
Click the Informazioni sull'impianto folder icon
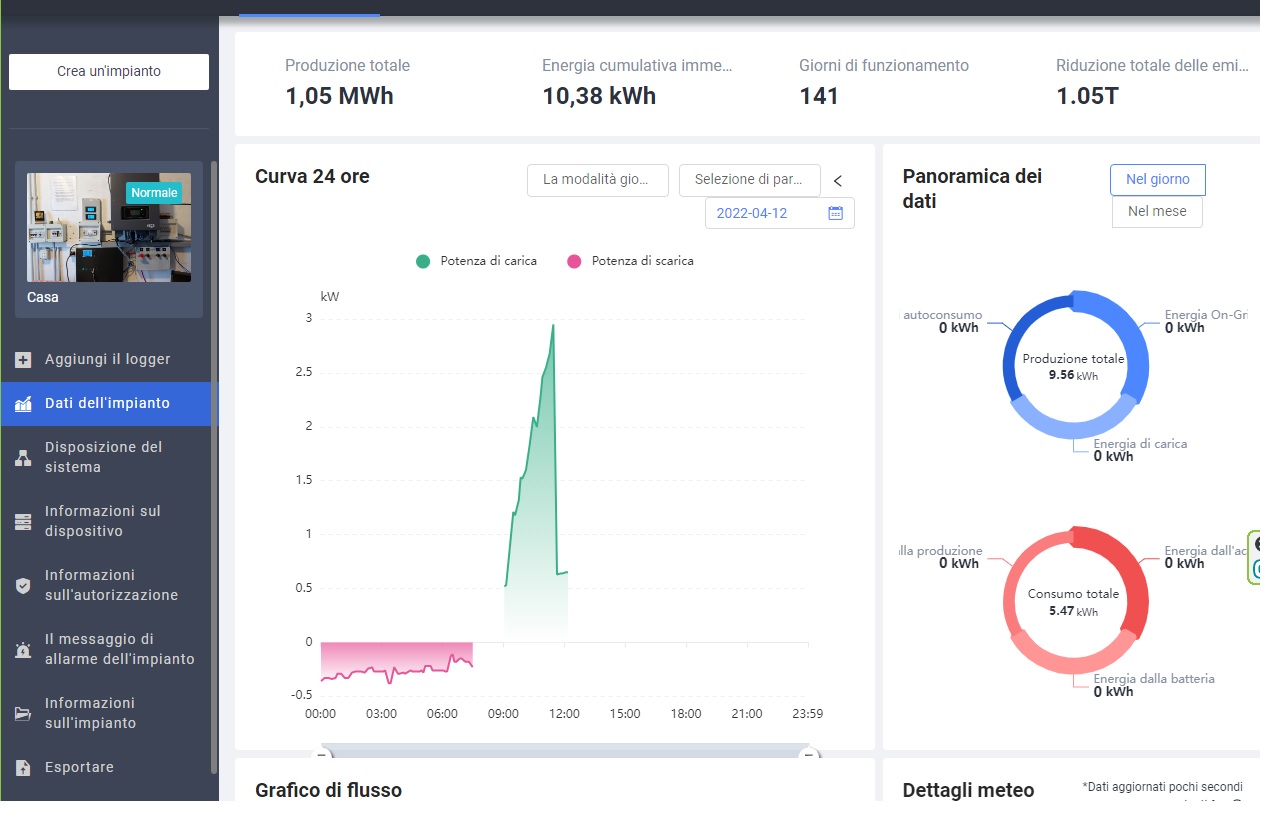[x=23, y=714]
